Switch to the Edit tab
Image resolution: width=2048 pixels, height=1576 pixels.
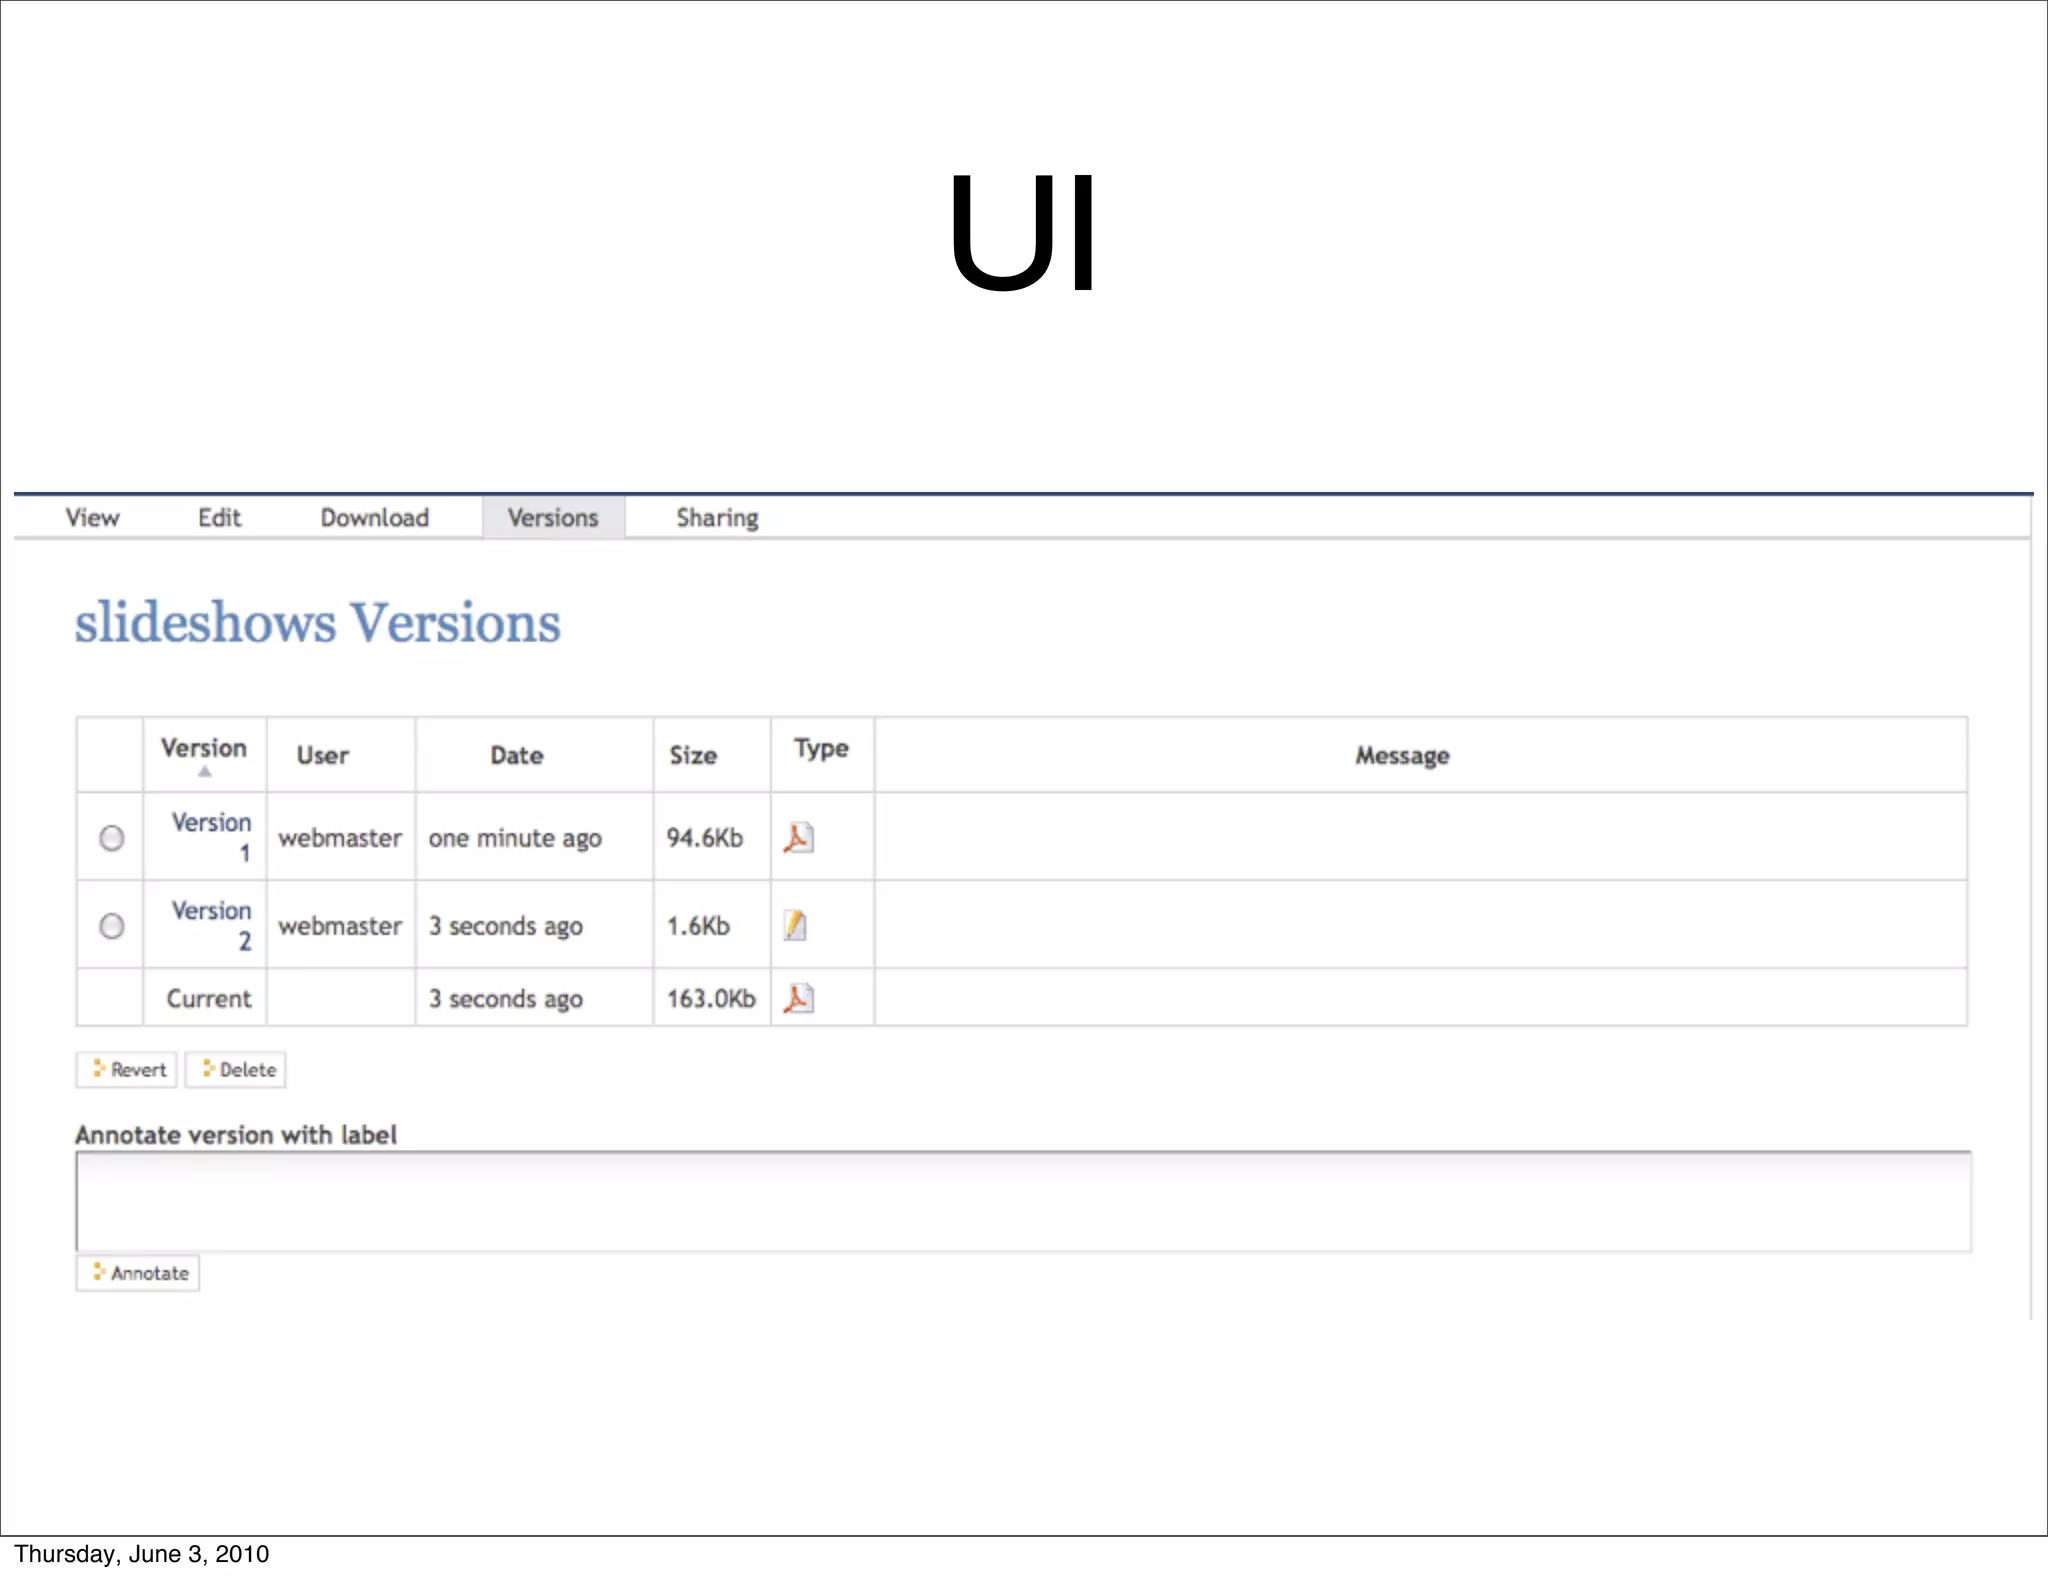point(219,518)
